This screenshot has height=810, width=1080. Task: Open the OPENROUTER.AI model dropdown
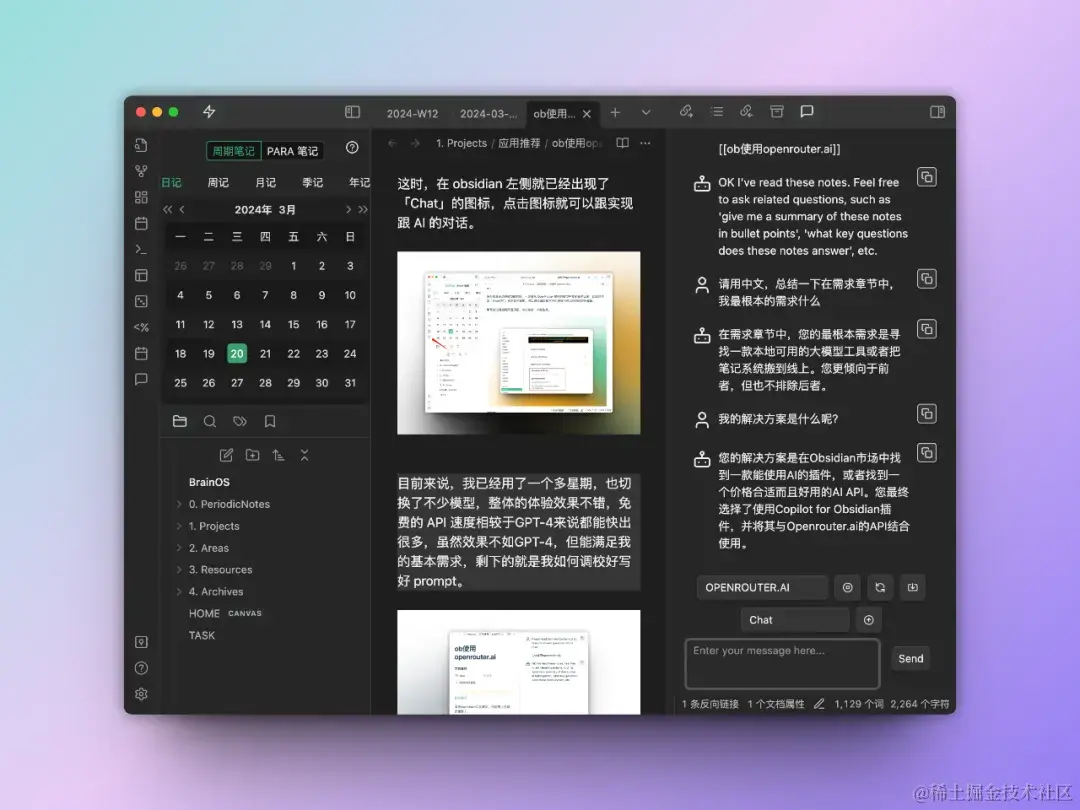coord(762,588)
